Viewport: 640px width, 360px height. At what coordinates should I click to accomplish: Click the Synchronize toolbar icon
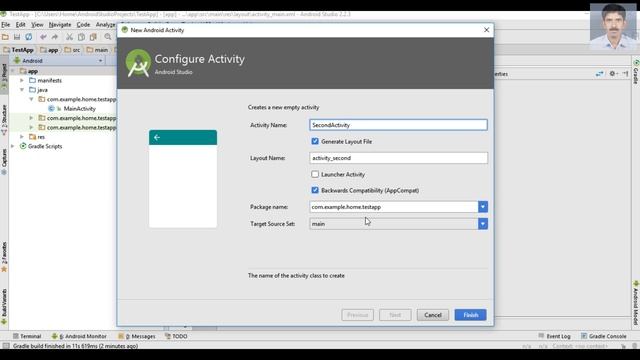29,37
